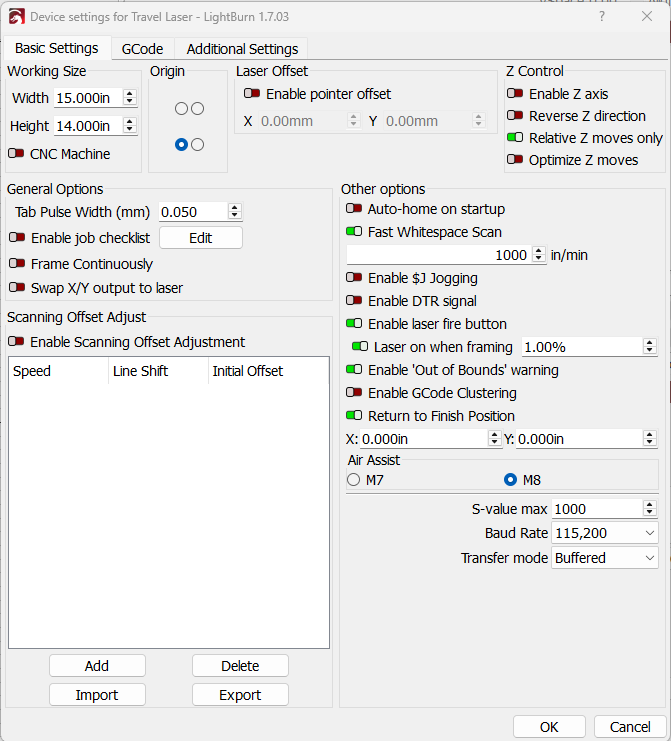Screen dimensions: 671x741
Task: Click the Initial Offset column header
Action: pyautogui.click(x=268, y=371)
